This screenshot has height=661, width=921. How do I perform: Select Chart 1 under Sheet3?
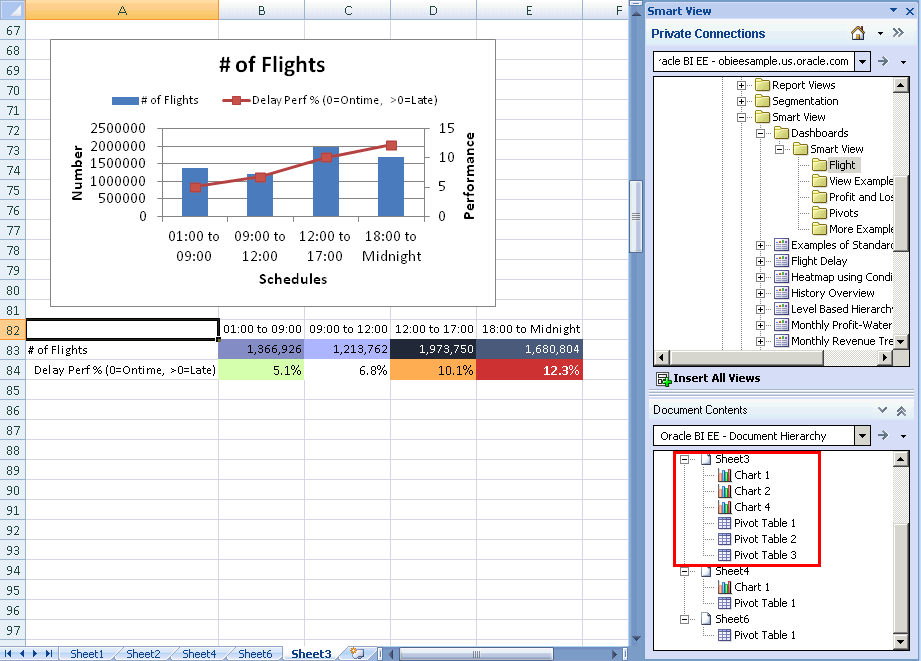pos(752,475)
